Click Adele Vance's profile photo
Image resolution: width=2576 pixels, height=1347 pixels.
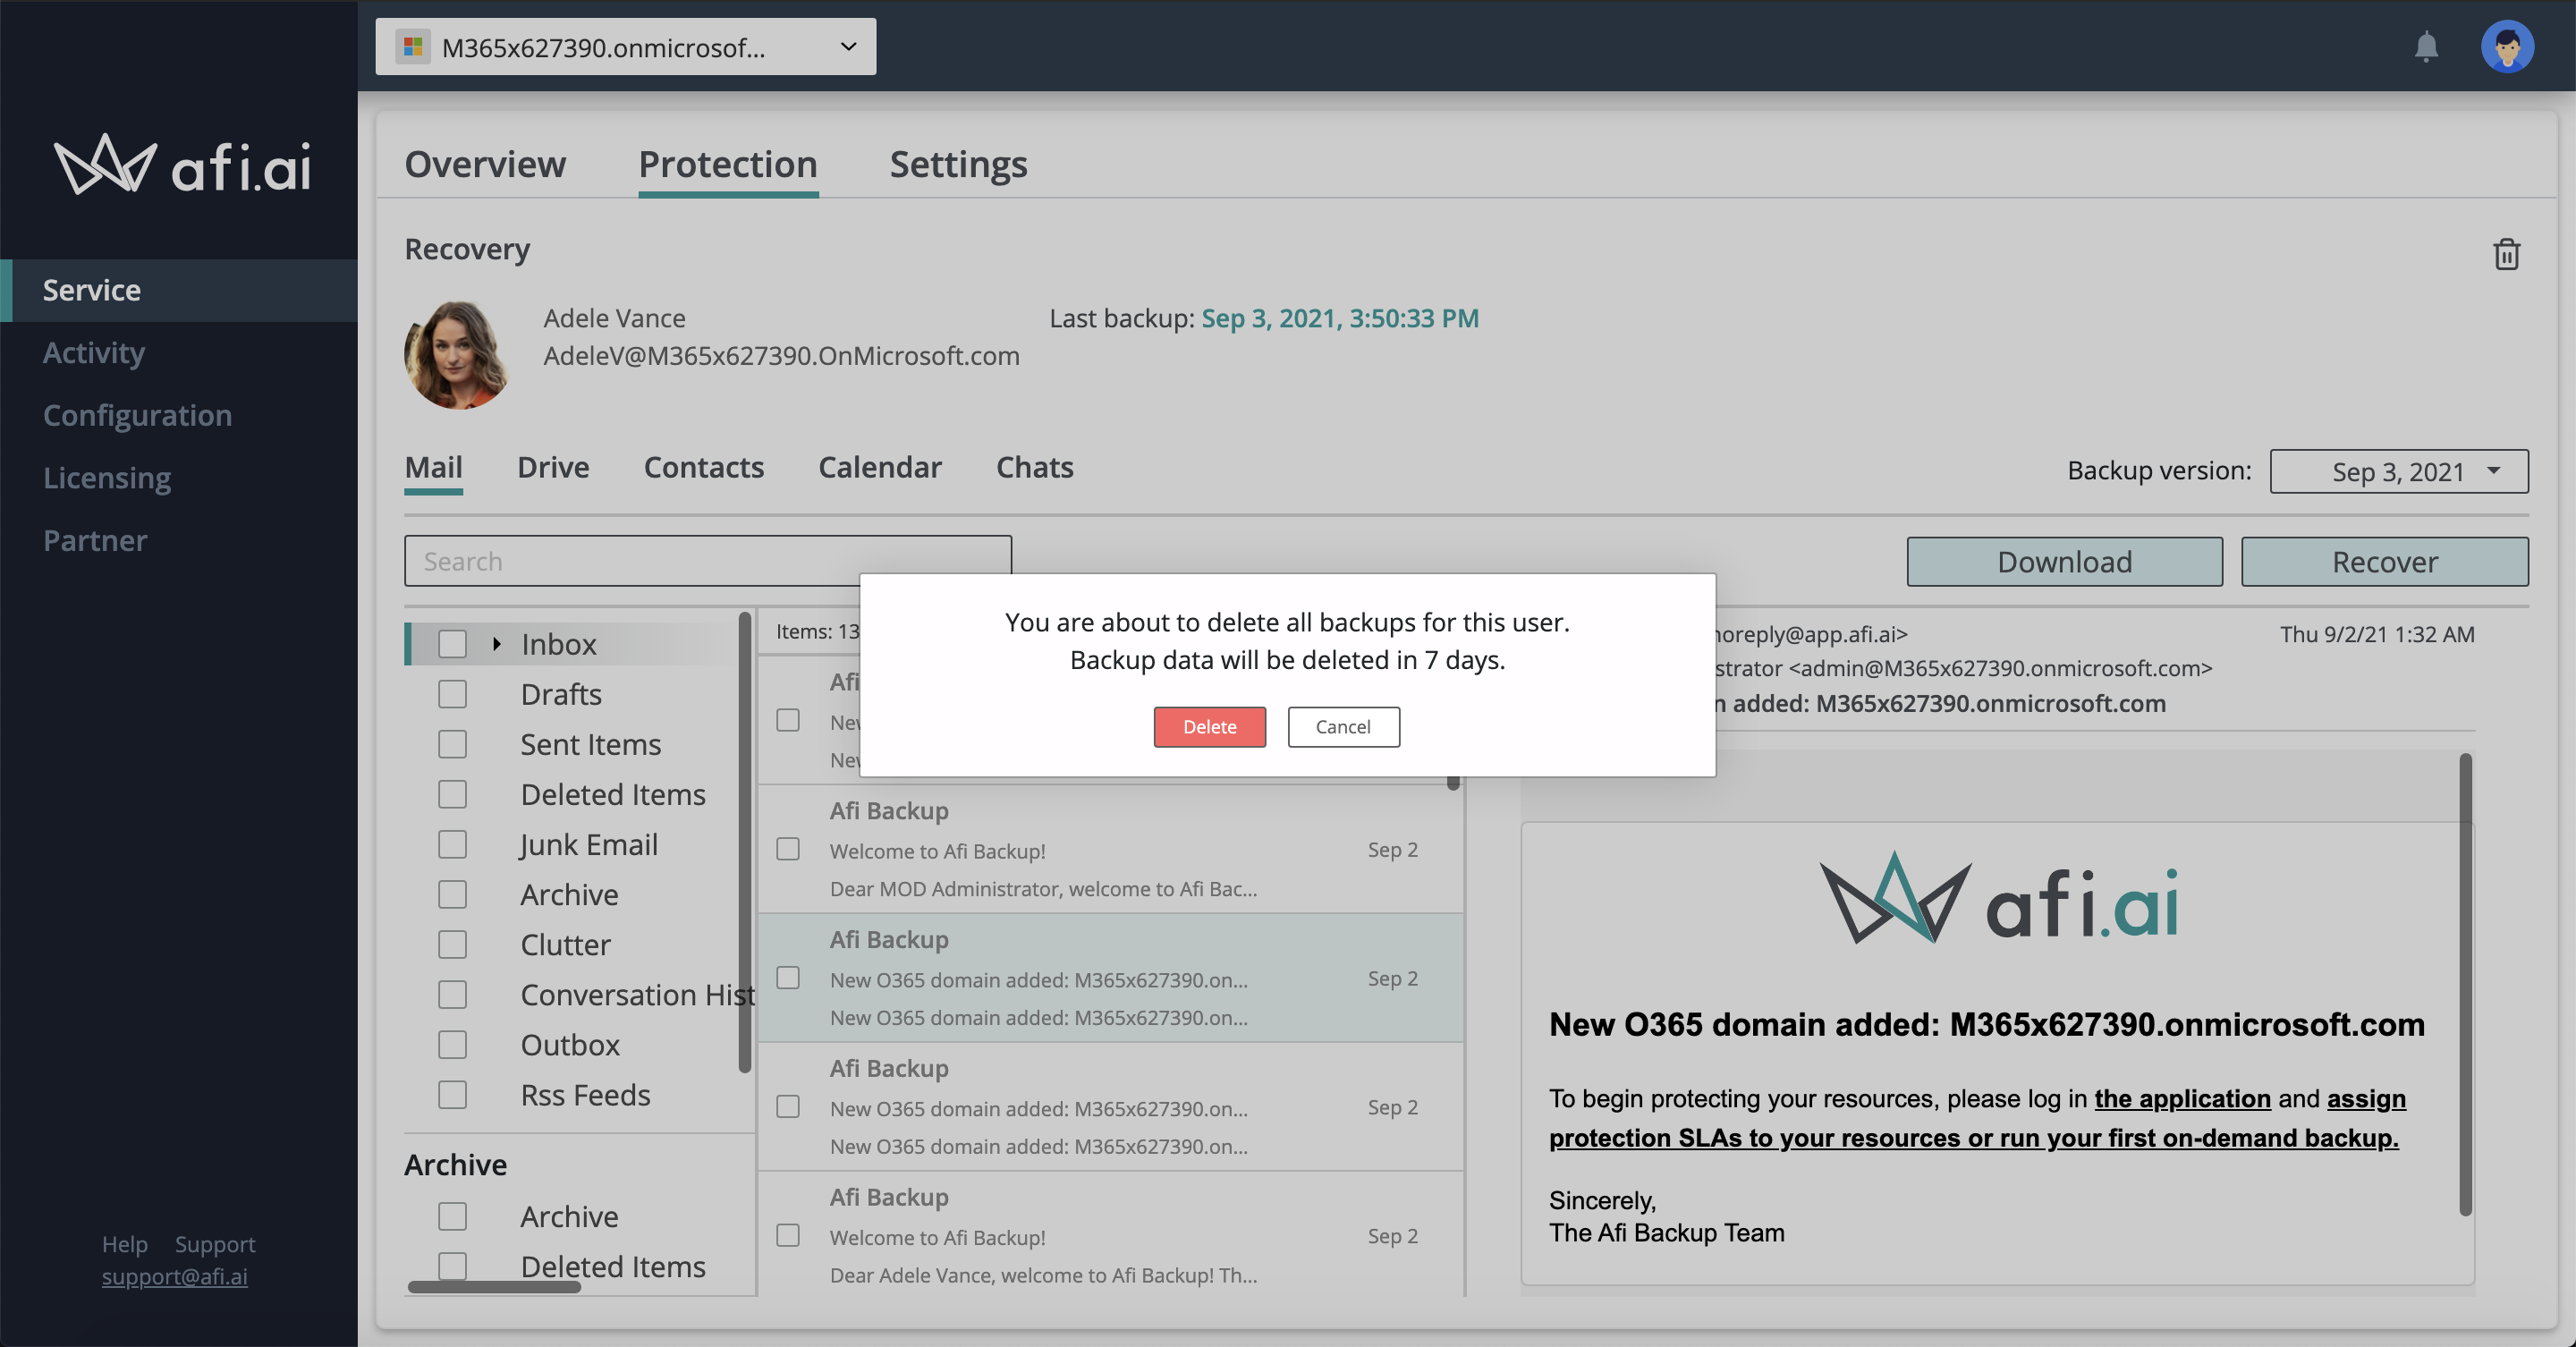(x=456, y=354)
